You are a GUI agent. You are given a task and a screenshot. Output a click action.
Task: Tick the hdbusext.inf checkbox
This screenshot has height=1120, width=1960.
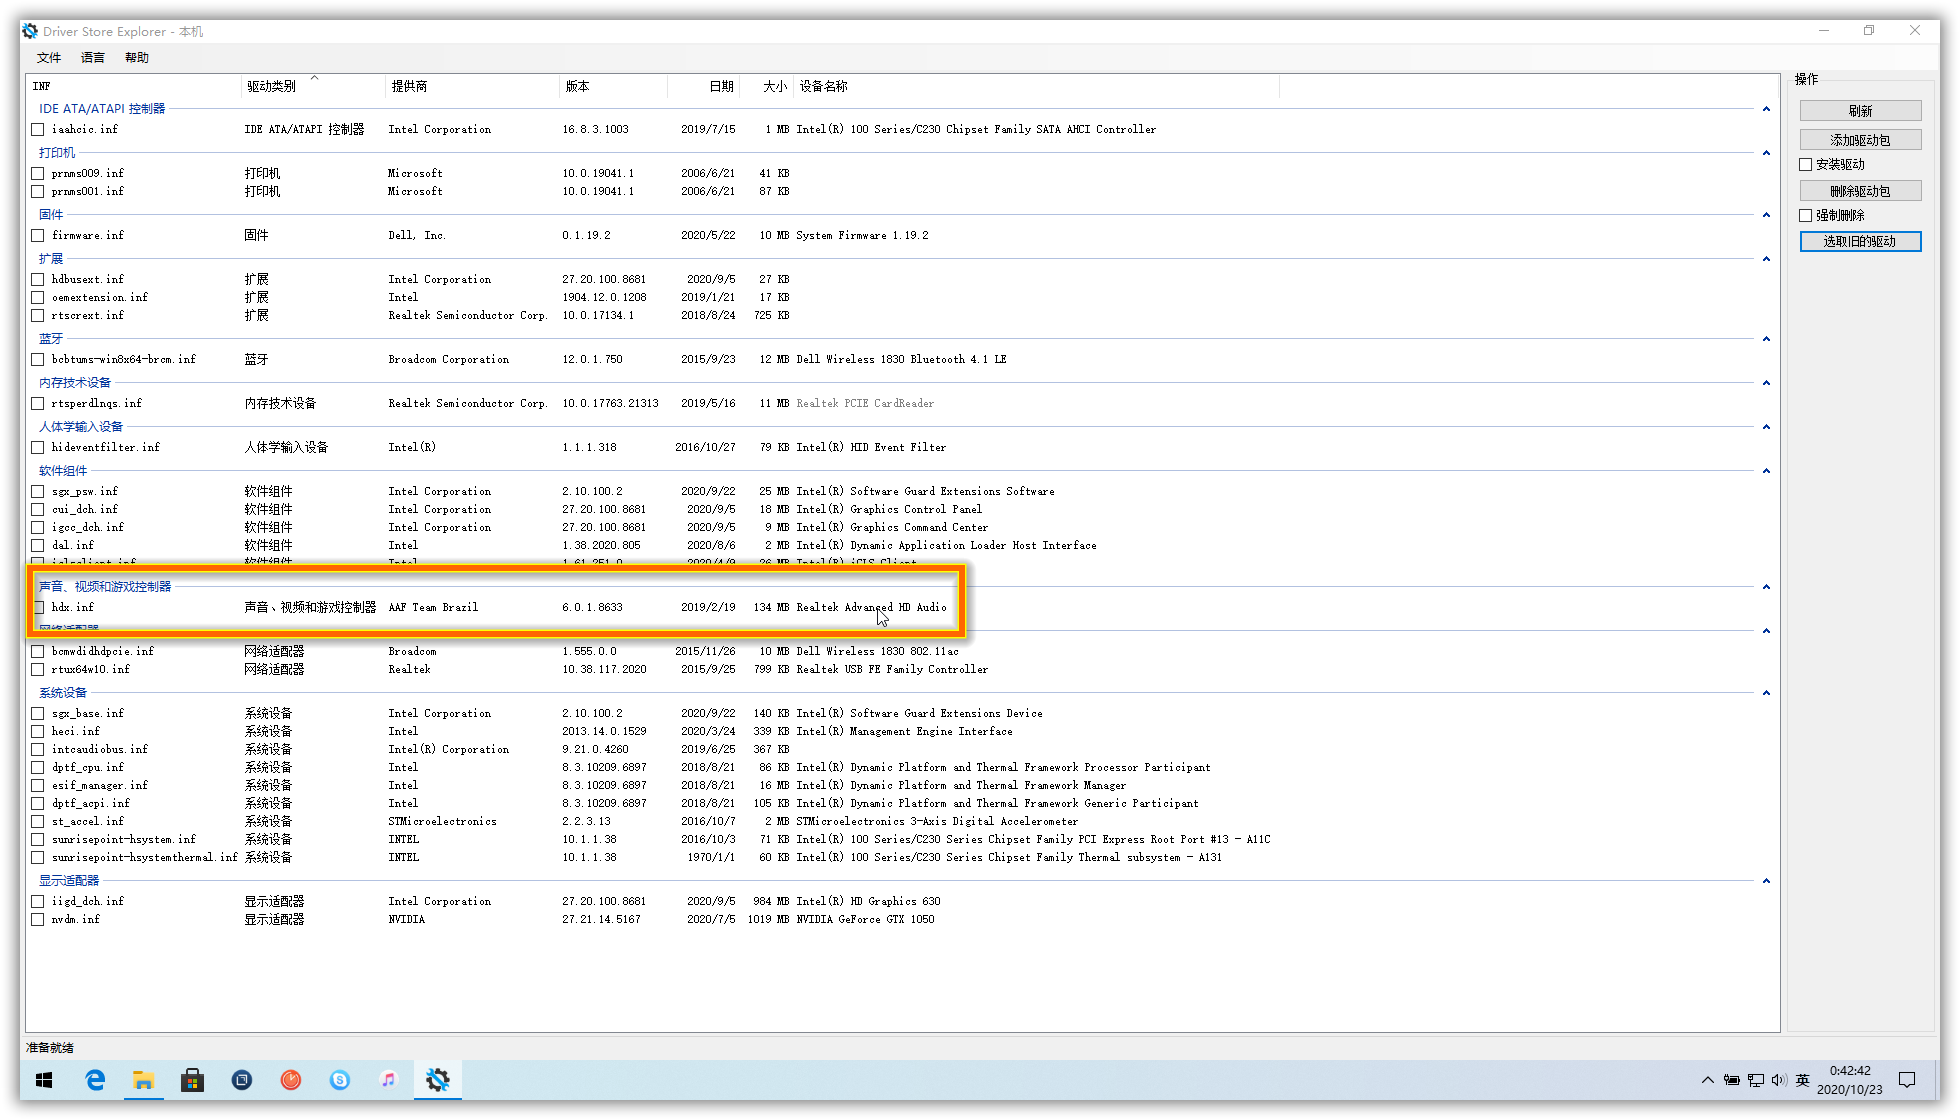pyautogui.click(x=38, y=280)
